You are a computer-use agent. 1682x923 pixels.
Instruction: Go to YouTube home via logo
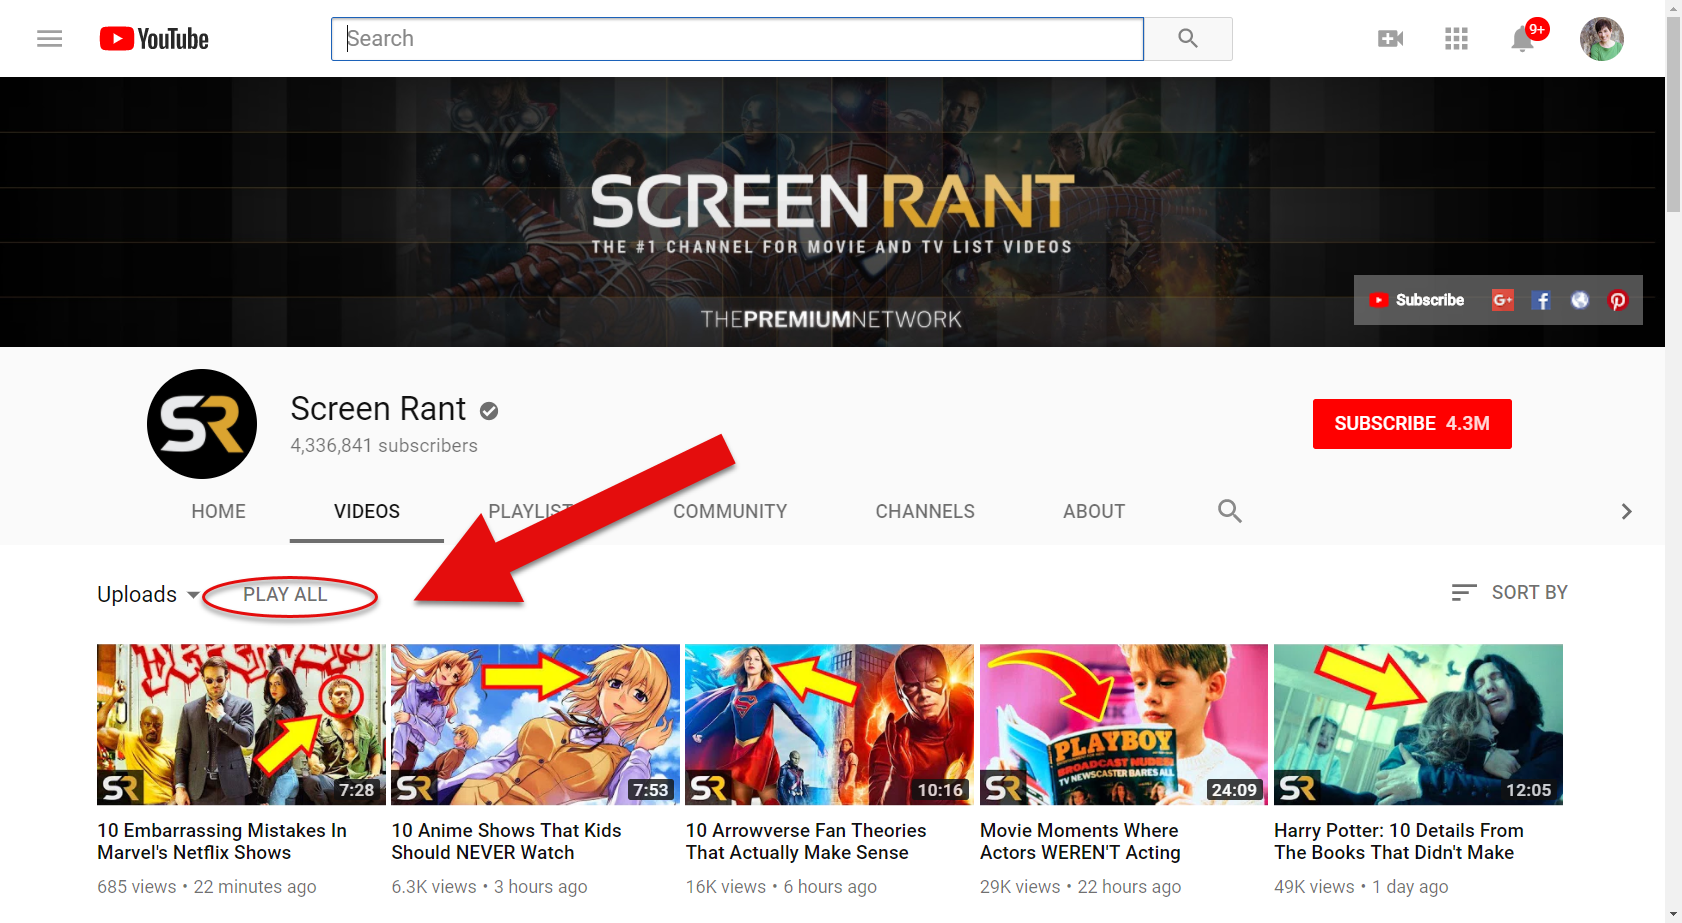(x=154, y=39)
